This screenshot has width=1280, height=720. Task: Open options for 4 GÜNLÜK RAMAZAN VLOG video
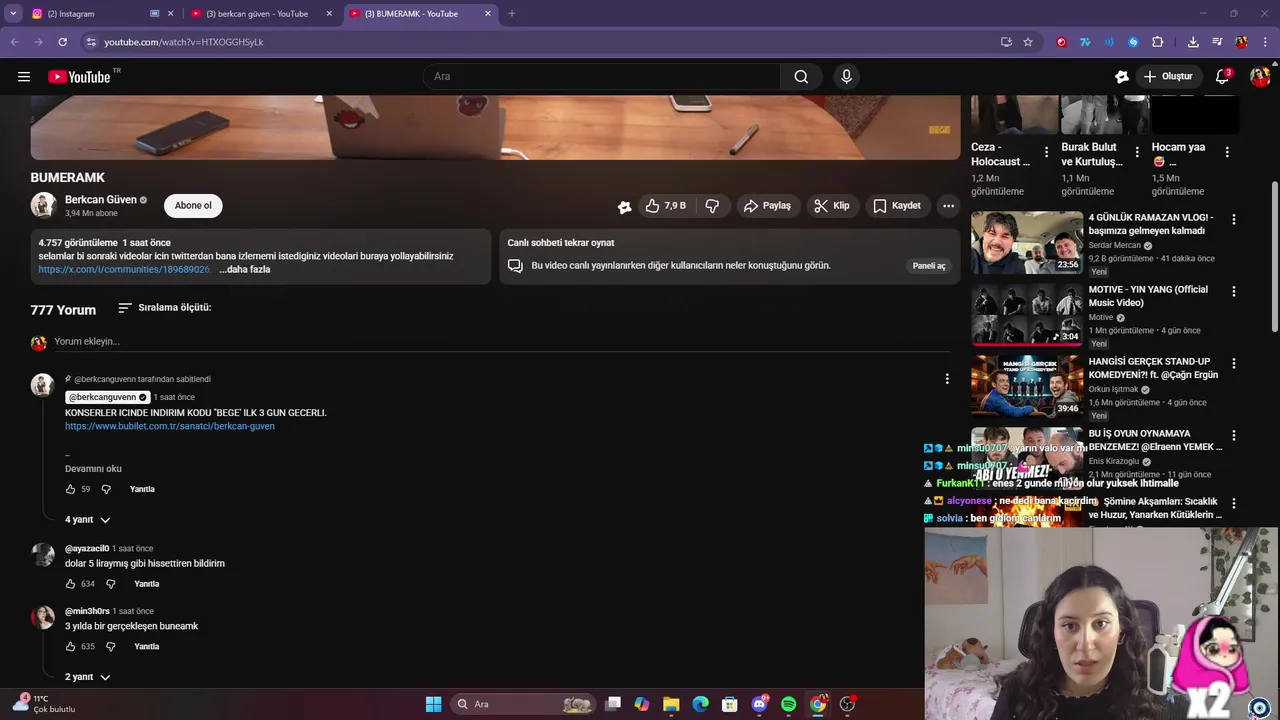pyautogui.click(x=1234, y=219)
